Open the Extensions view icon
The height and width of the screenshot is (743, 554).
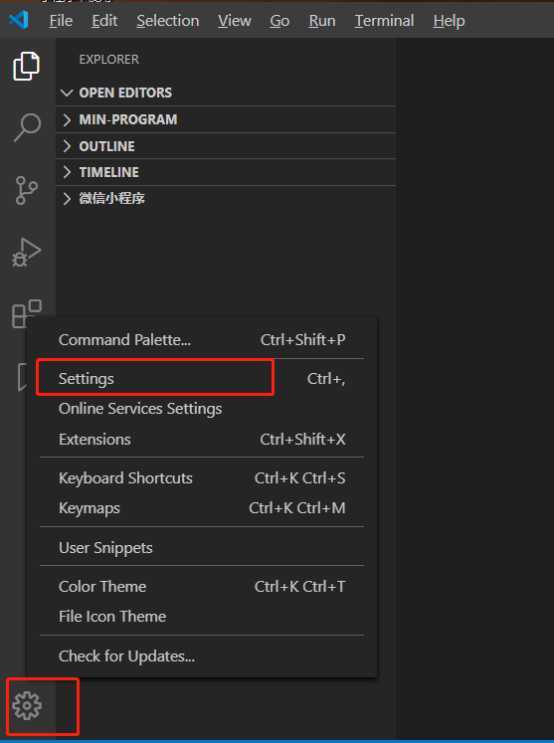27,313
